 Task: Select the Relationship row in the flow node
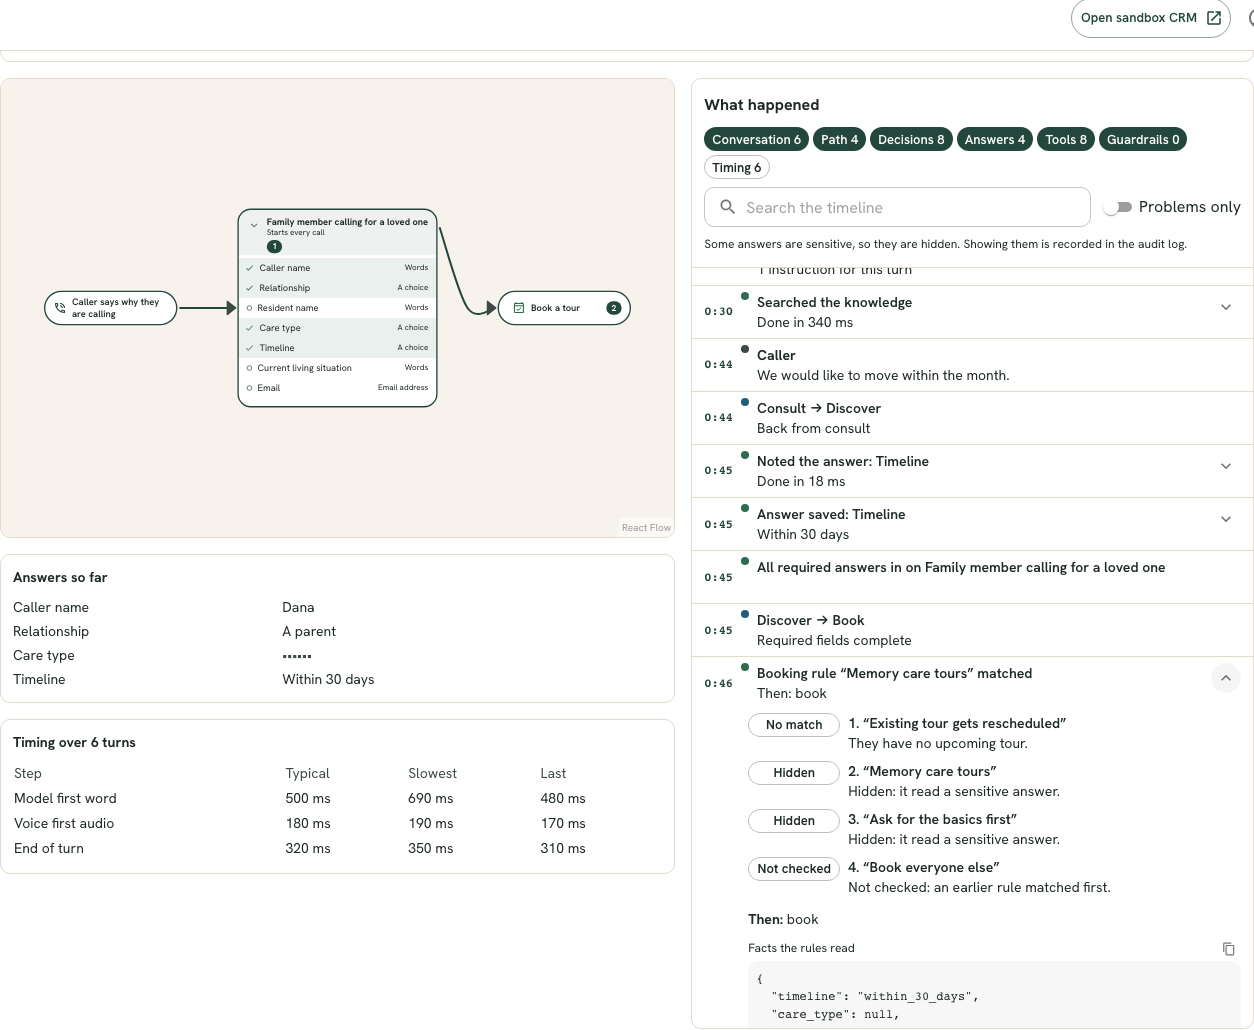338,288
